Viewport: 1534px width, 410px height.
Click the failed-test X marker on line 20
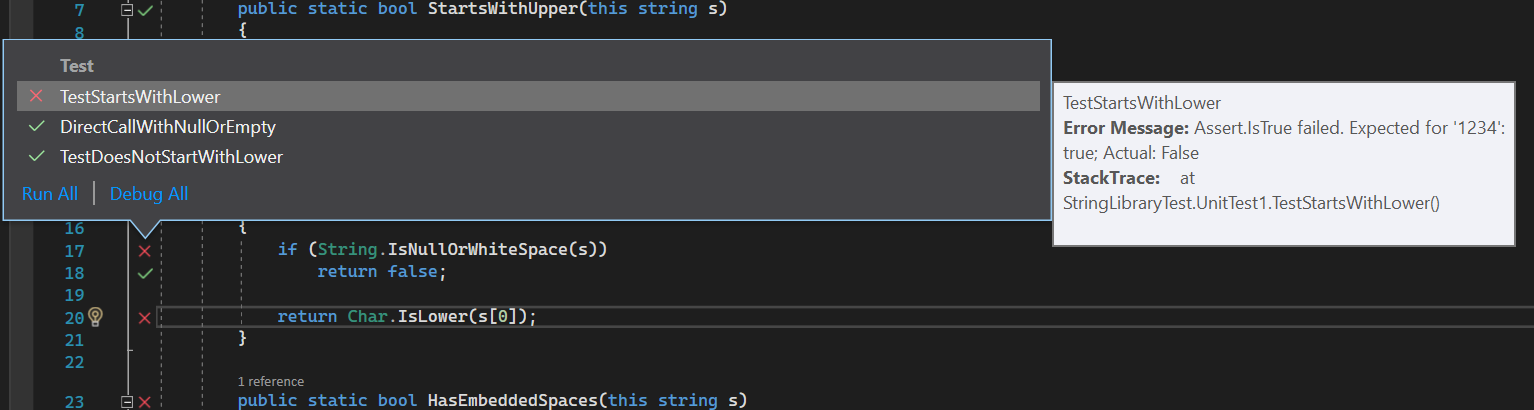pos(145,317)
